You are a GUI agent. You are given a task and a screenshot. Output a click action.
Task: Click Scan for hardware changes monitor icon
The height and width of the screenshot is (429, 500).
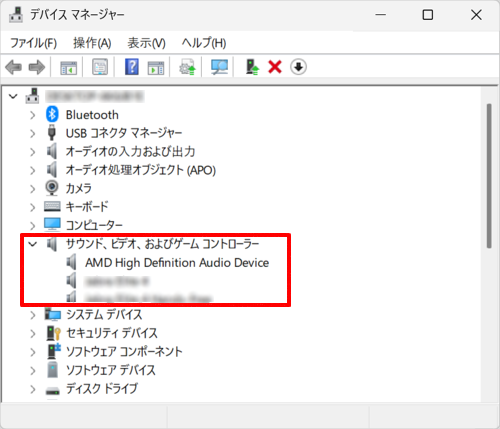pyautogui.click(x=219, y=67)
